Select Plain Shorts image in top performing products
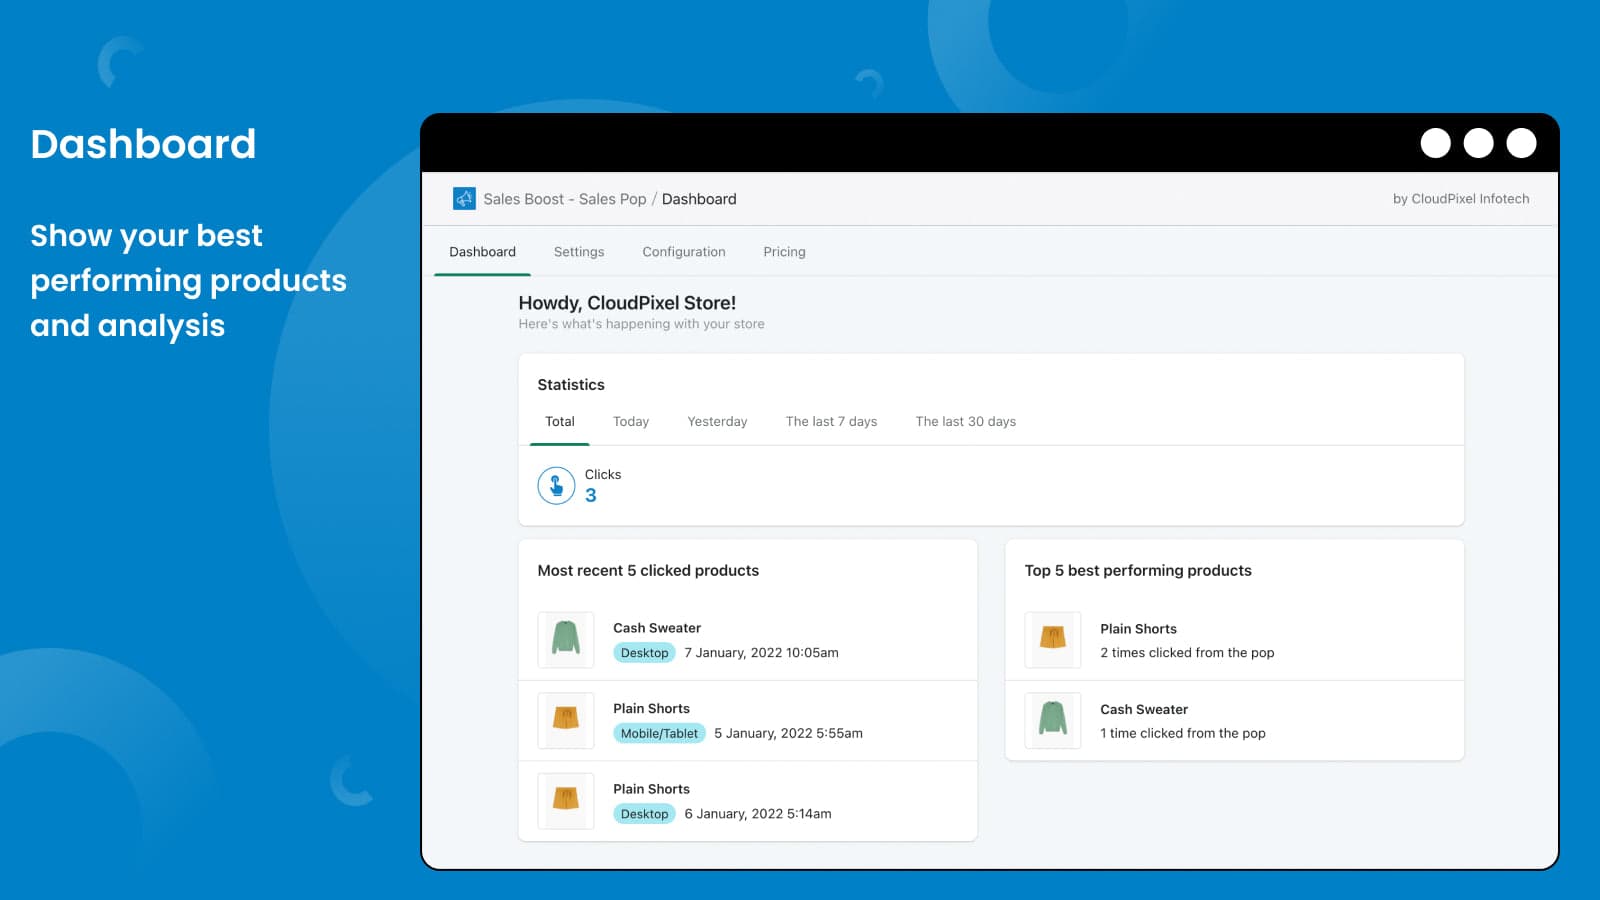Viewport: 1600px width, 900px height. click(1053, 640)
